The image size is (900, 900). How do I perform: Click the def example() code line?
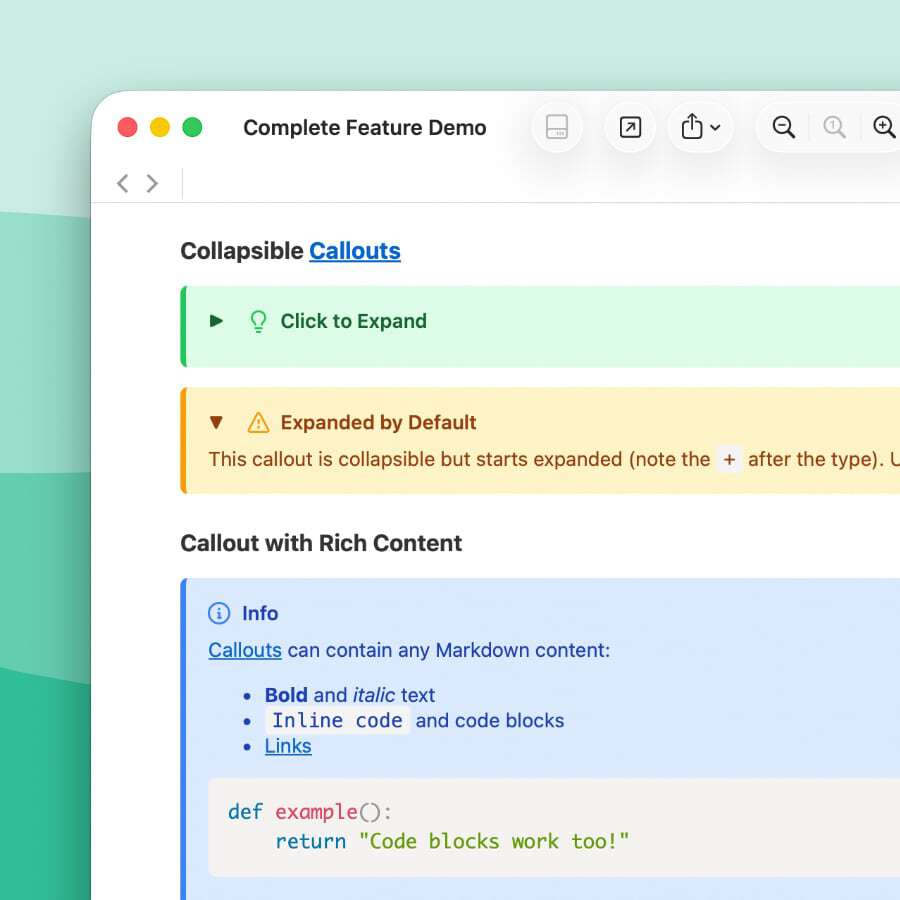point(309,812)
